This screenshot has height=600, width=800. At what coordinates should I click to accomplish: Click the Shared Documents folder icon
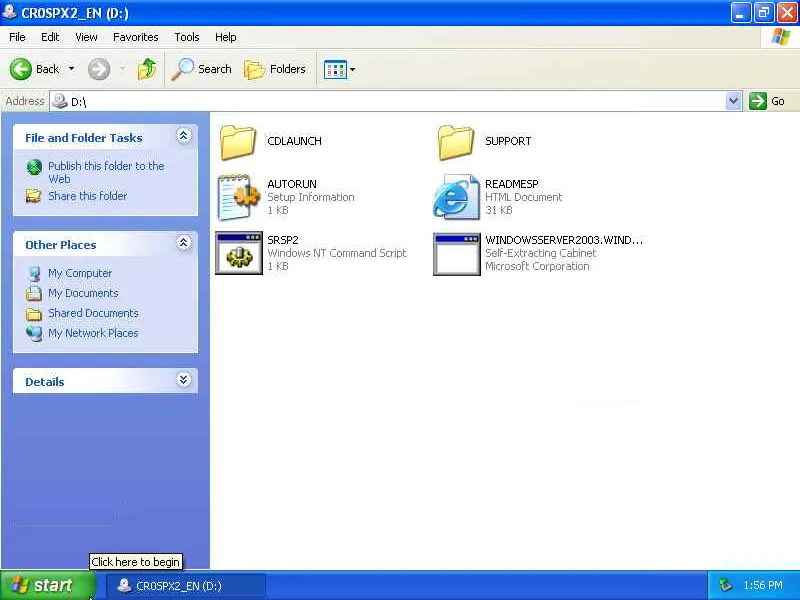34,314
